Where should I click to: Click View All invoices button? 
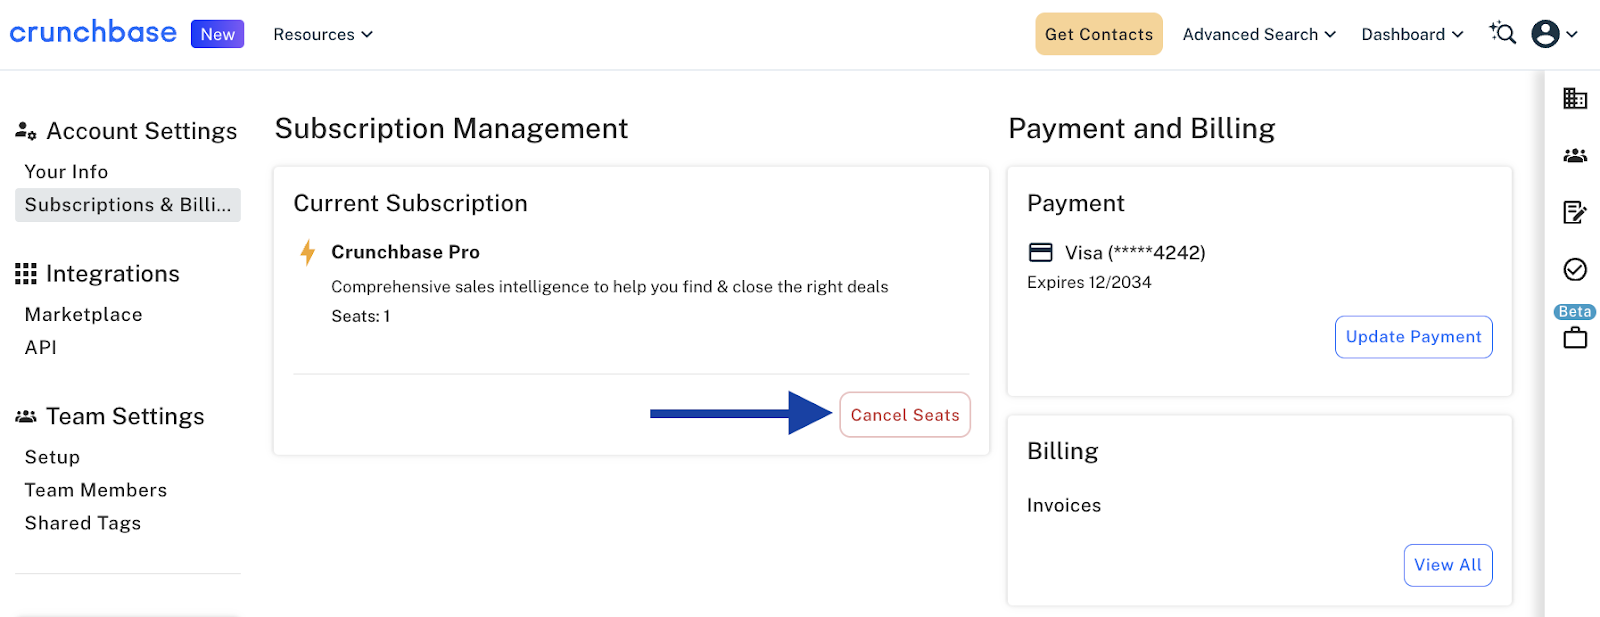tap(1447, 565)
